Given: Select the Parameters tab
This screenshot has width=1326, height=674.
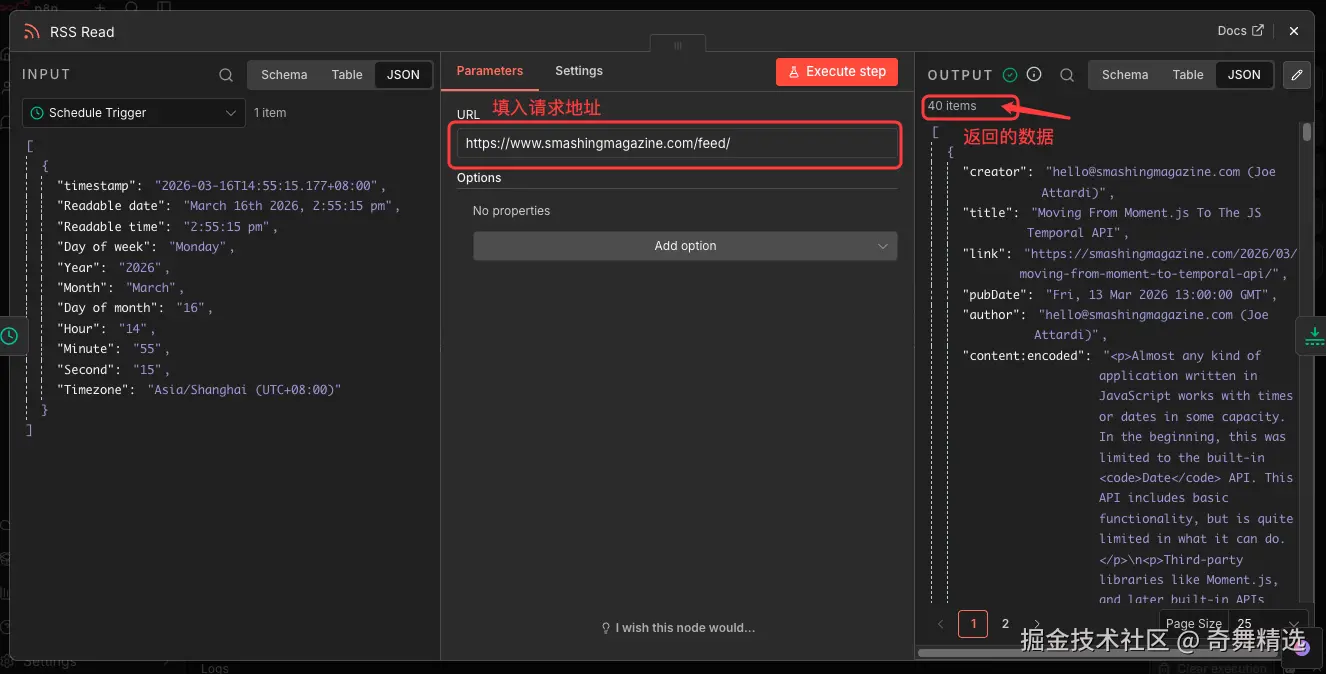Looking at the screenshot, I should pyautogui.click(x=490, y=71).
